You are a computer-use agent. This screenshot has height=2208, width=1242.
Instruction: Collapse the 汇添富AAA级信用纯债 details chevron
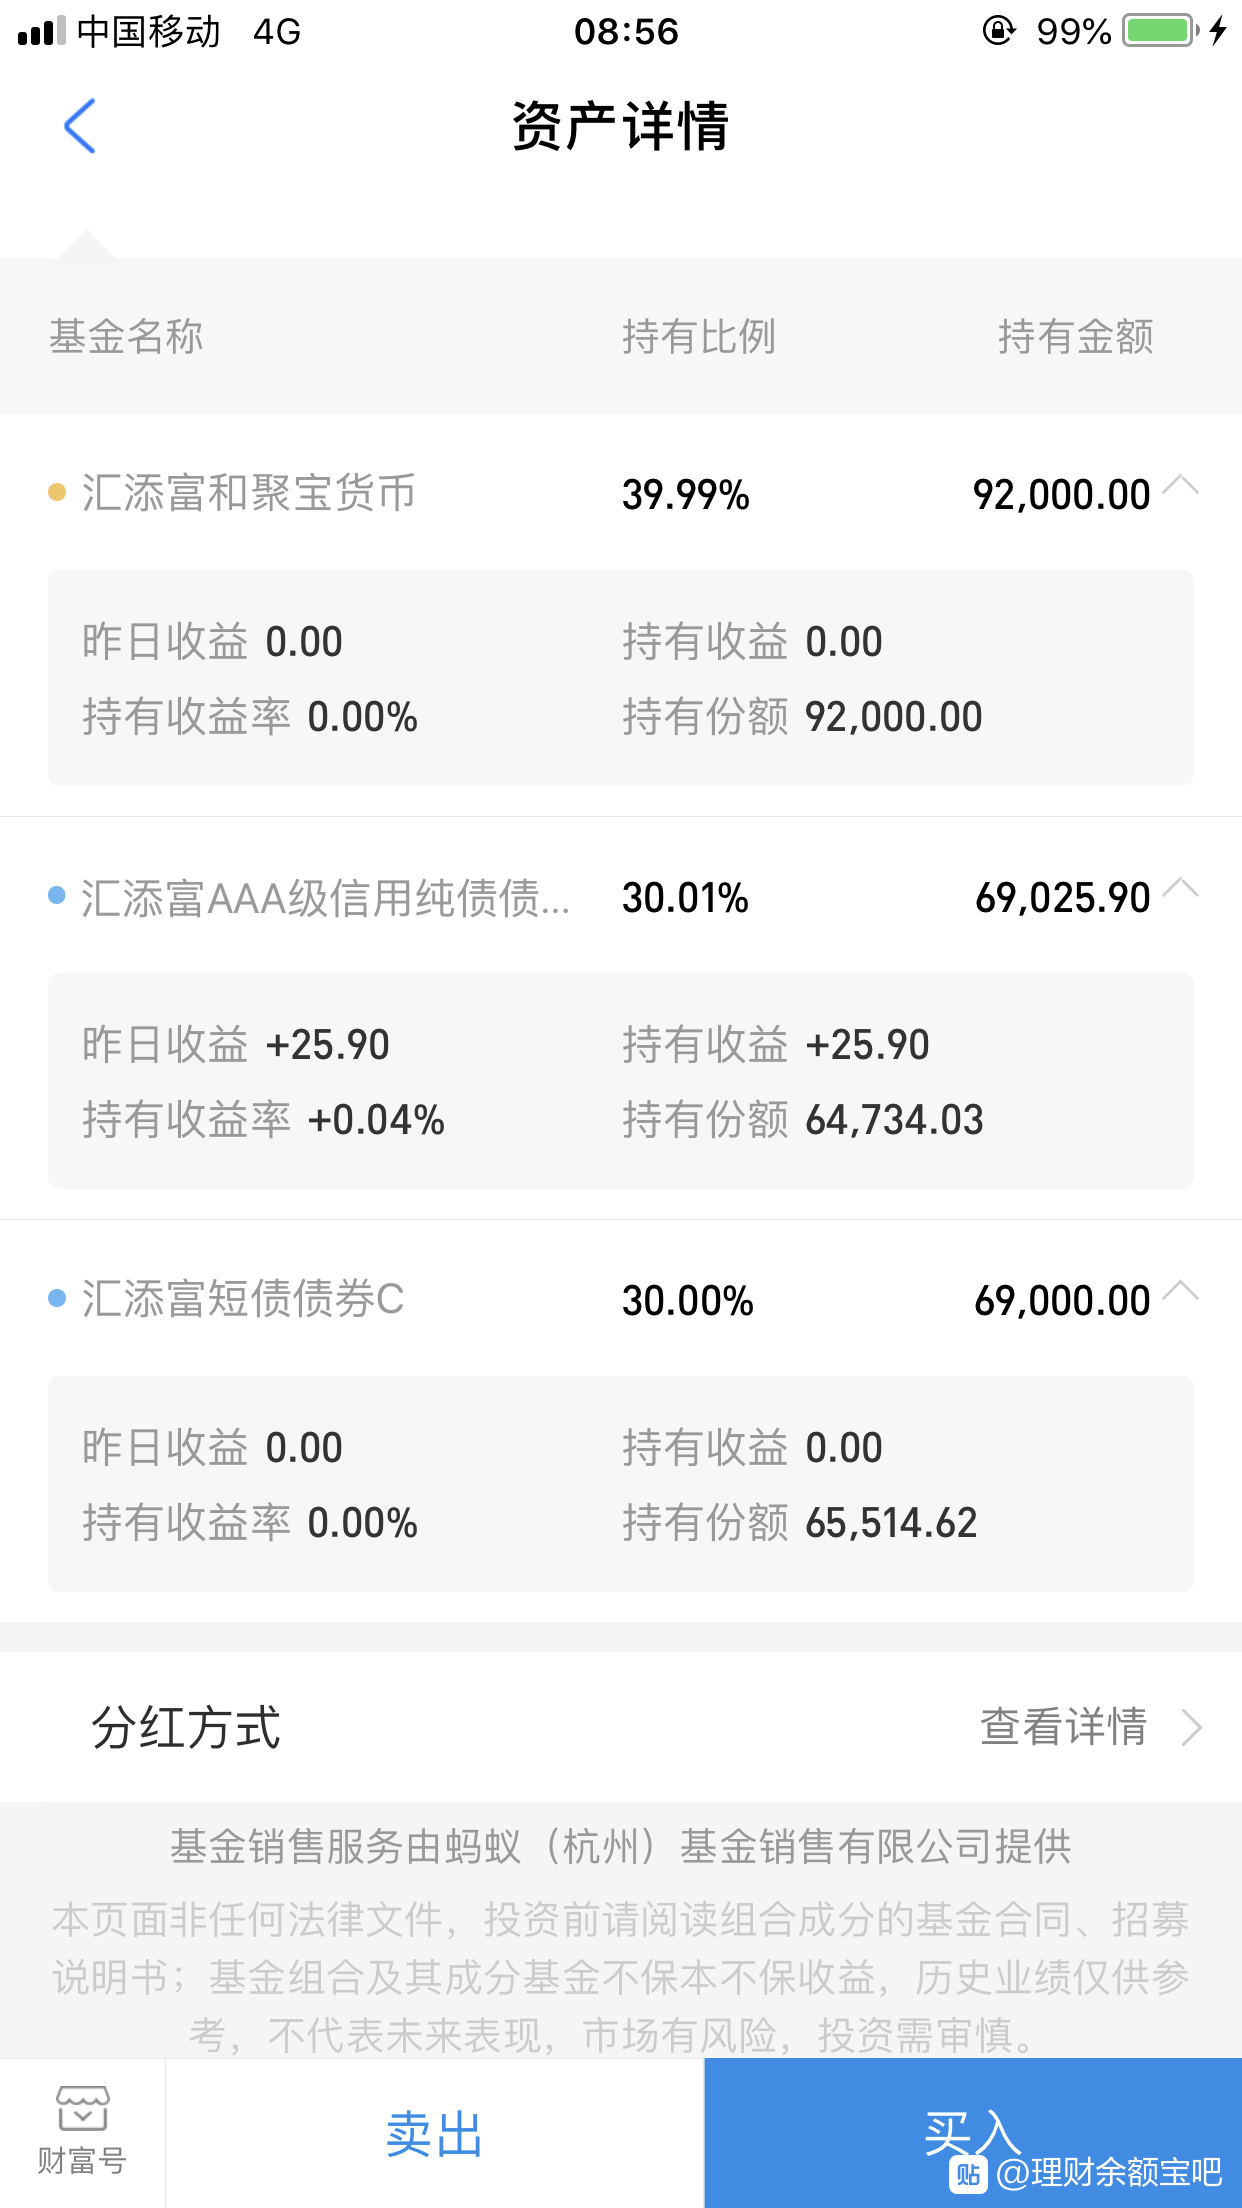click(x=1181, y=888)
